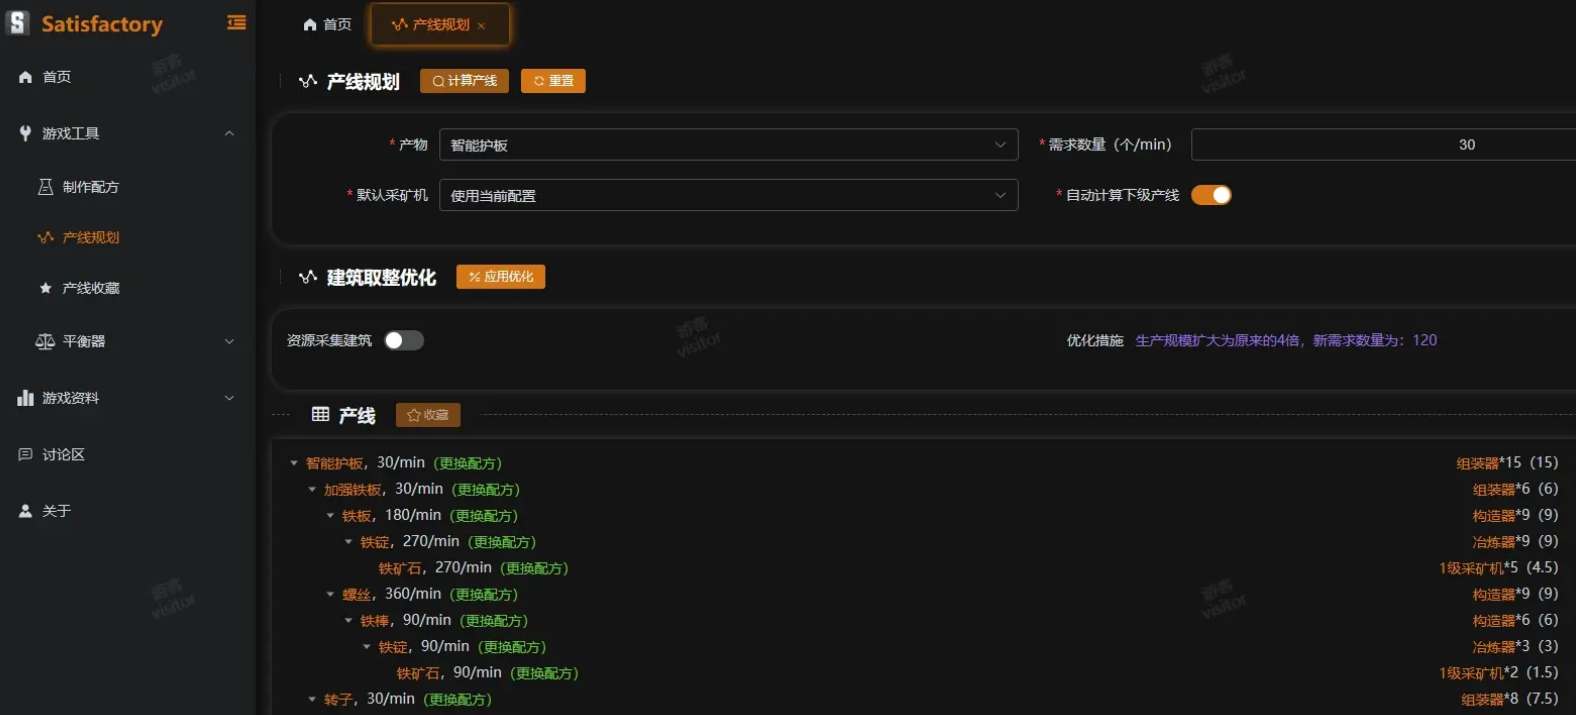Viewport: 1576px width, 715px height.
Task: Disable the 自动计算下级产线 switch
Action: (1210, 195)
